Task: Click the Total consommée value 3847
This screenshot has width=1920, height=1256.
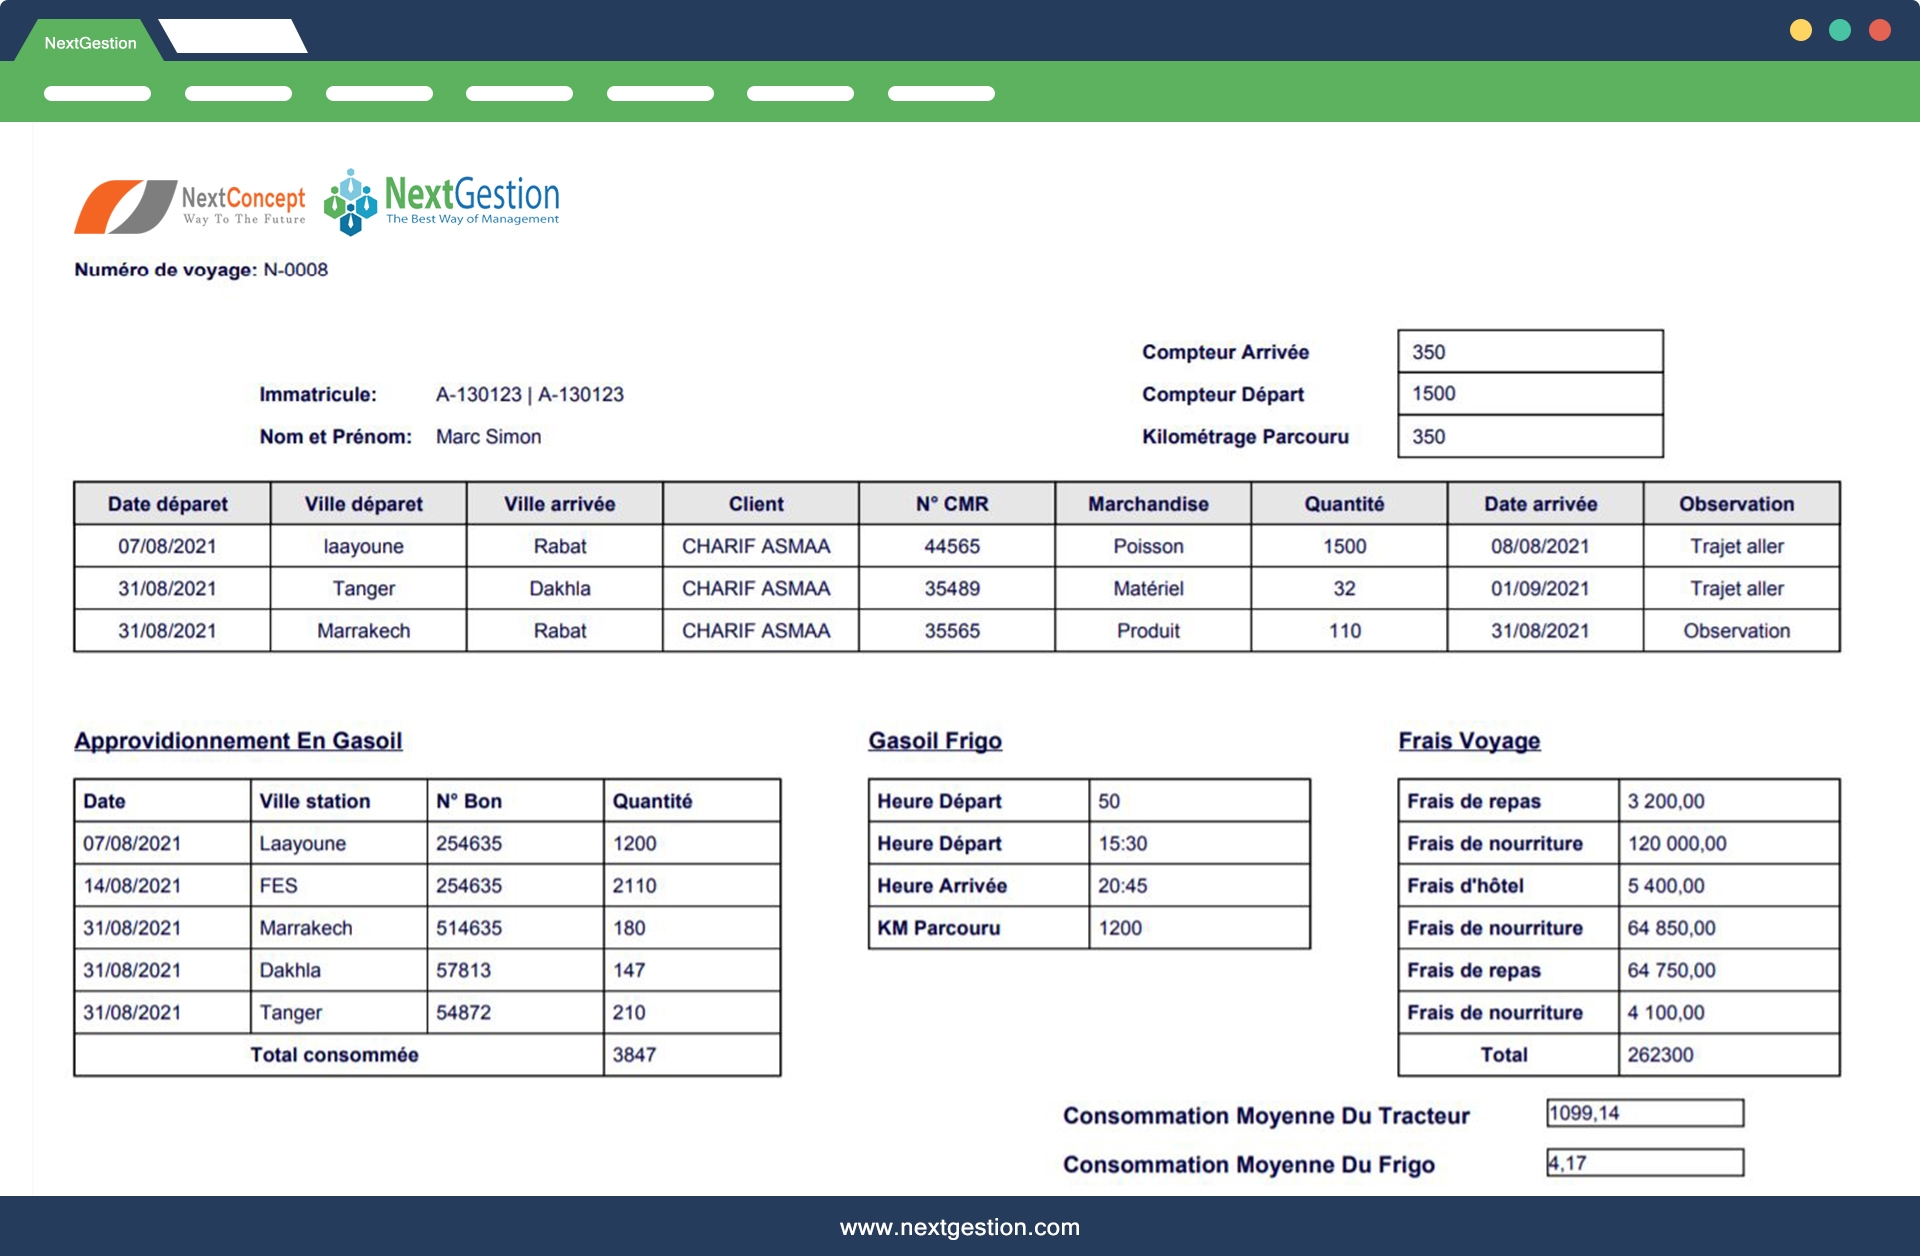Action: (x=634, y=1054)
